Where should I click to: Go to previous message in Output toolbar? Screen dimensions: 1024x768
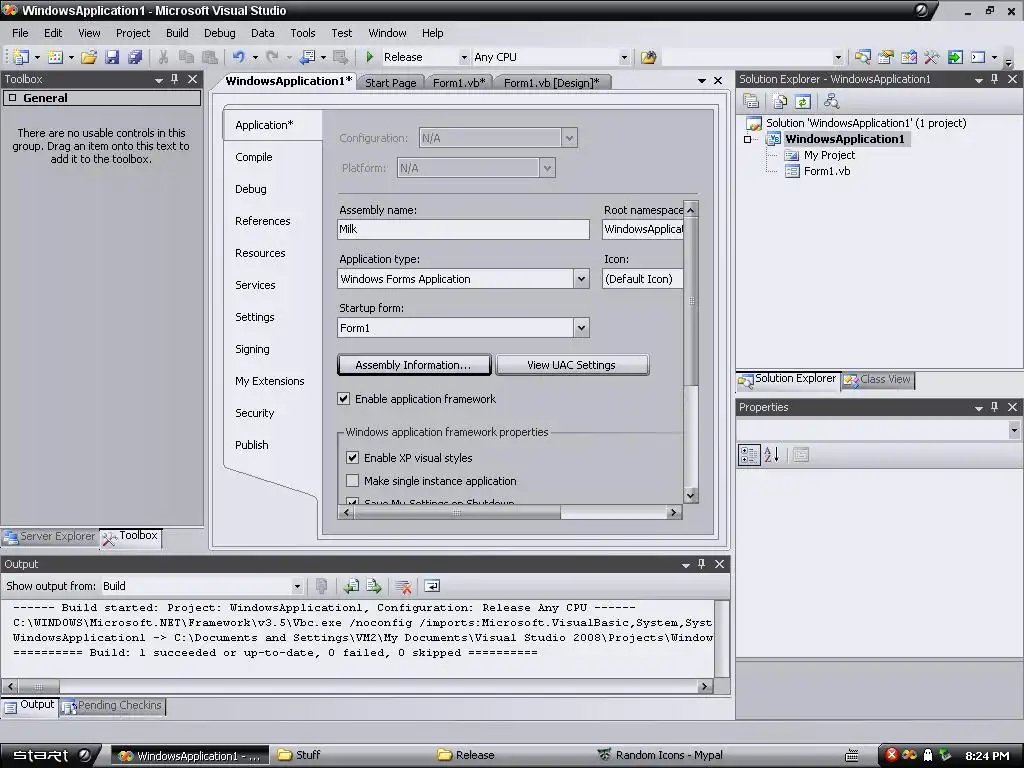[351, 586]
